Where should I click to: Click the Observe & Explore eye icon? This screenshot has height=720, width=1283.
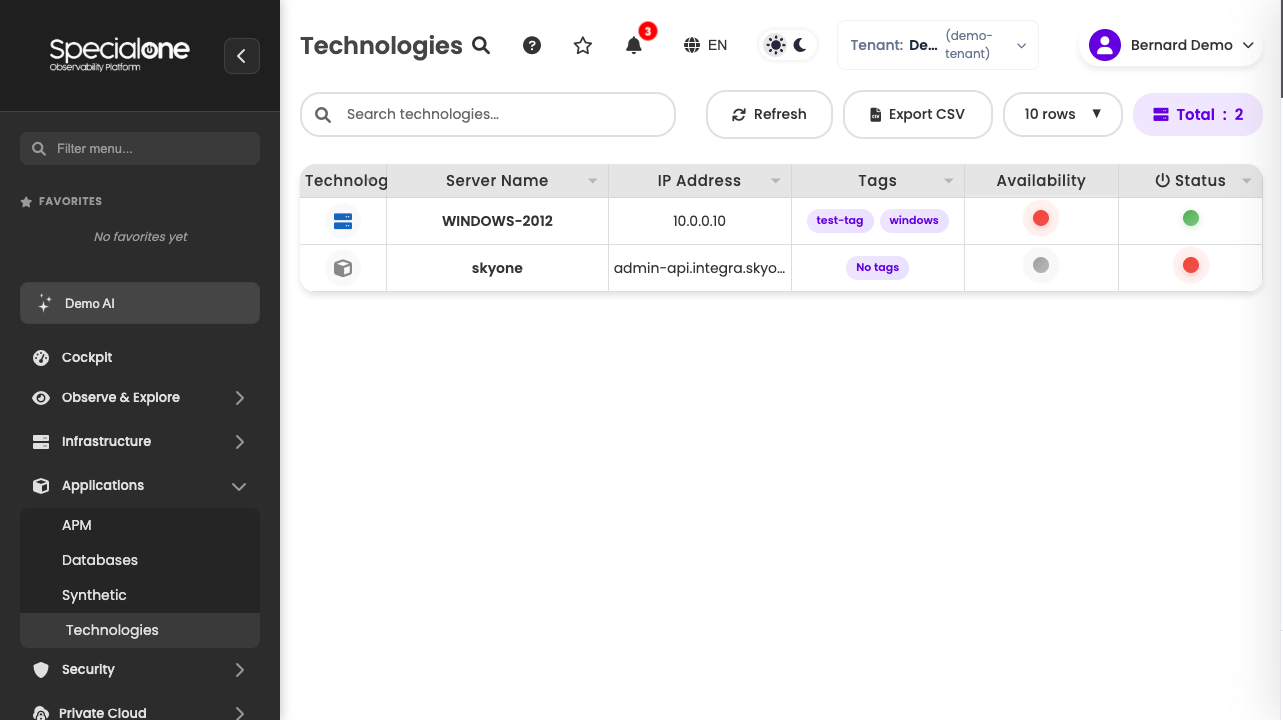[x=41, y=398]
